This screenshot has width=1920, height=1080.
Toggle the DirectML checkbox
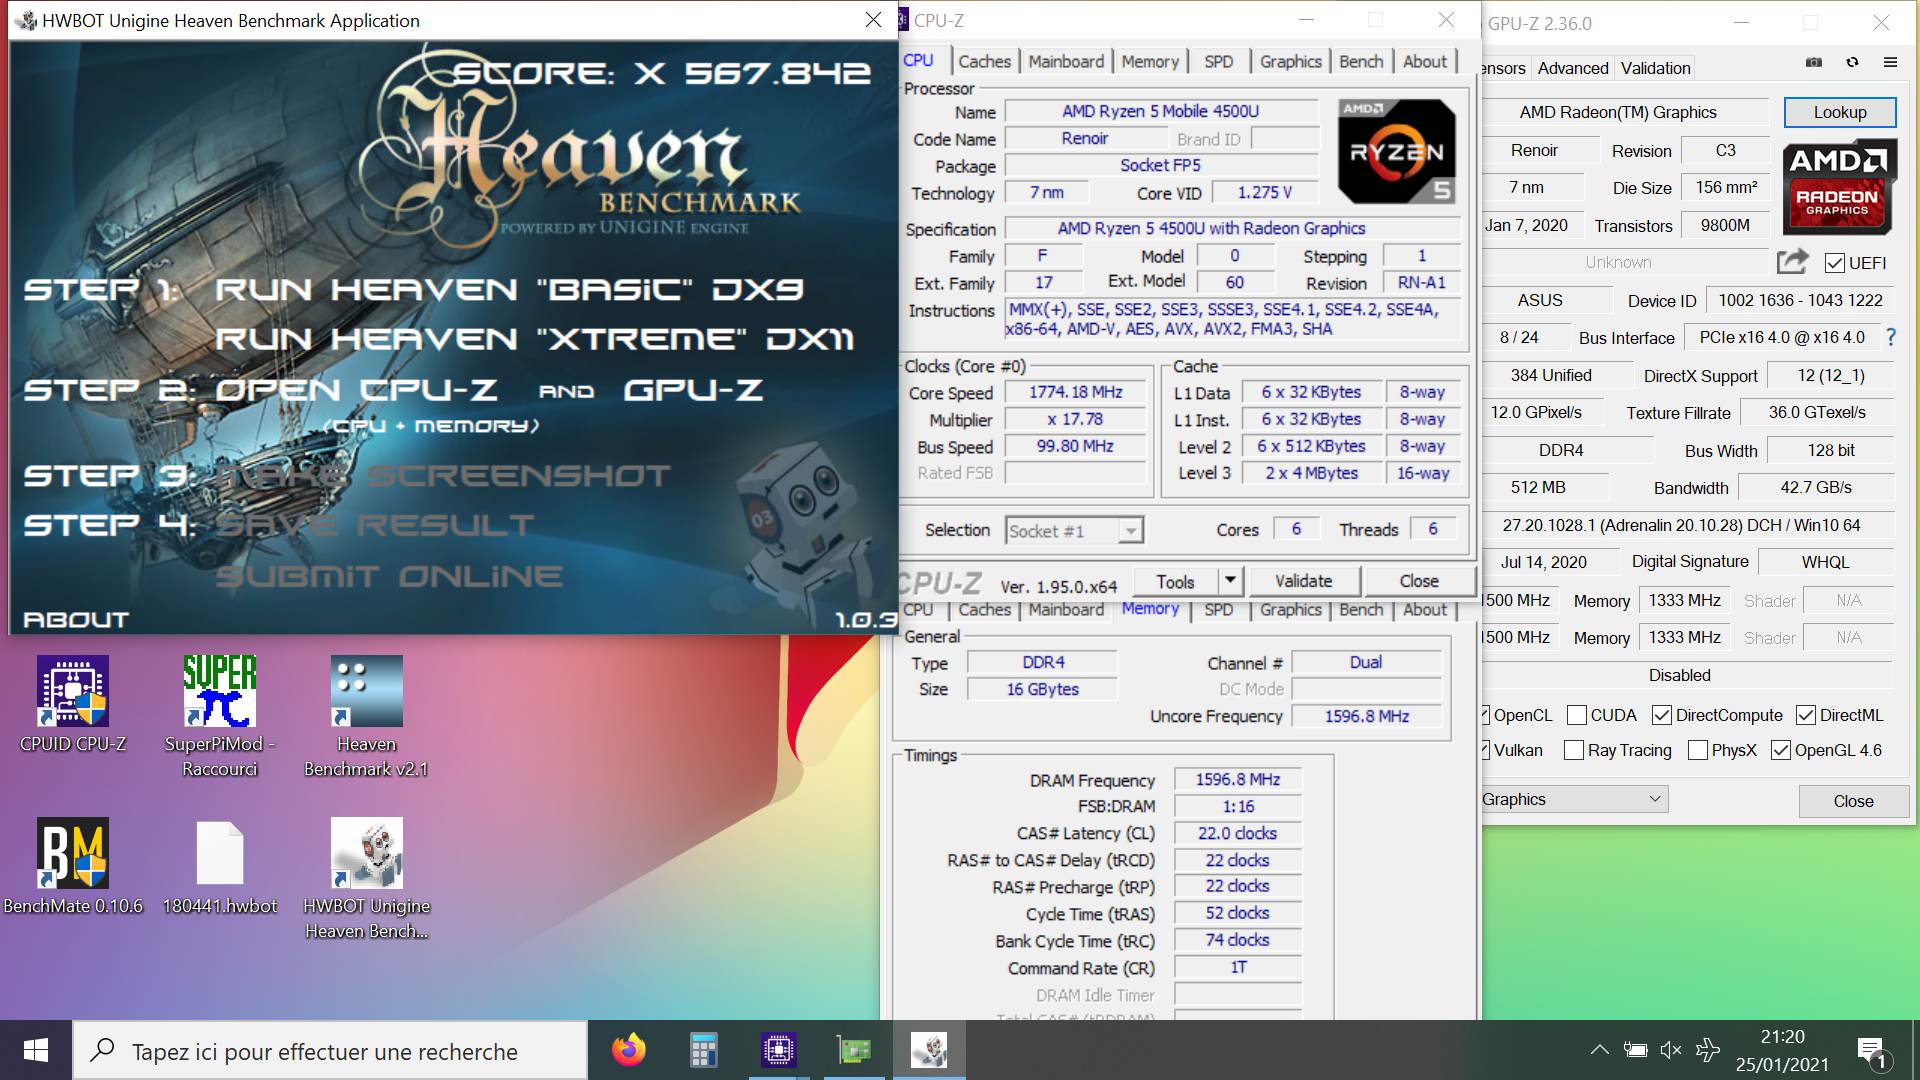click(x=1806, y=715)
